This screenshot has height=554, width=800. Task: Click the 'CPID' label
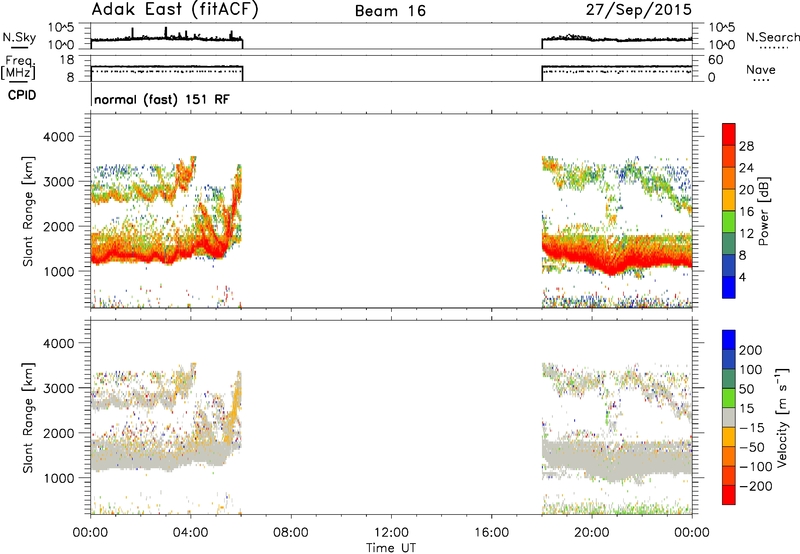point(22,95)
